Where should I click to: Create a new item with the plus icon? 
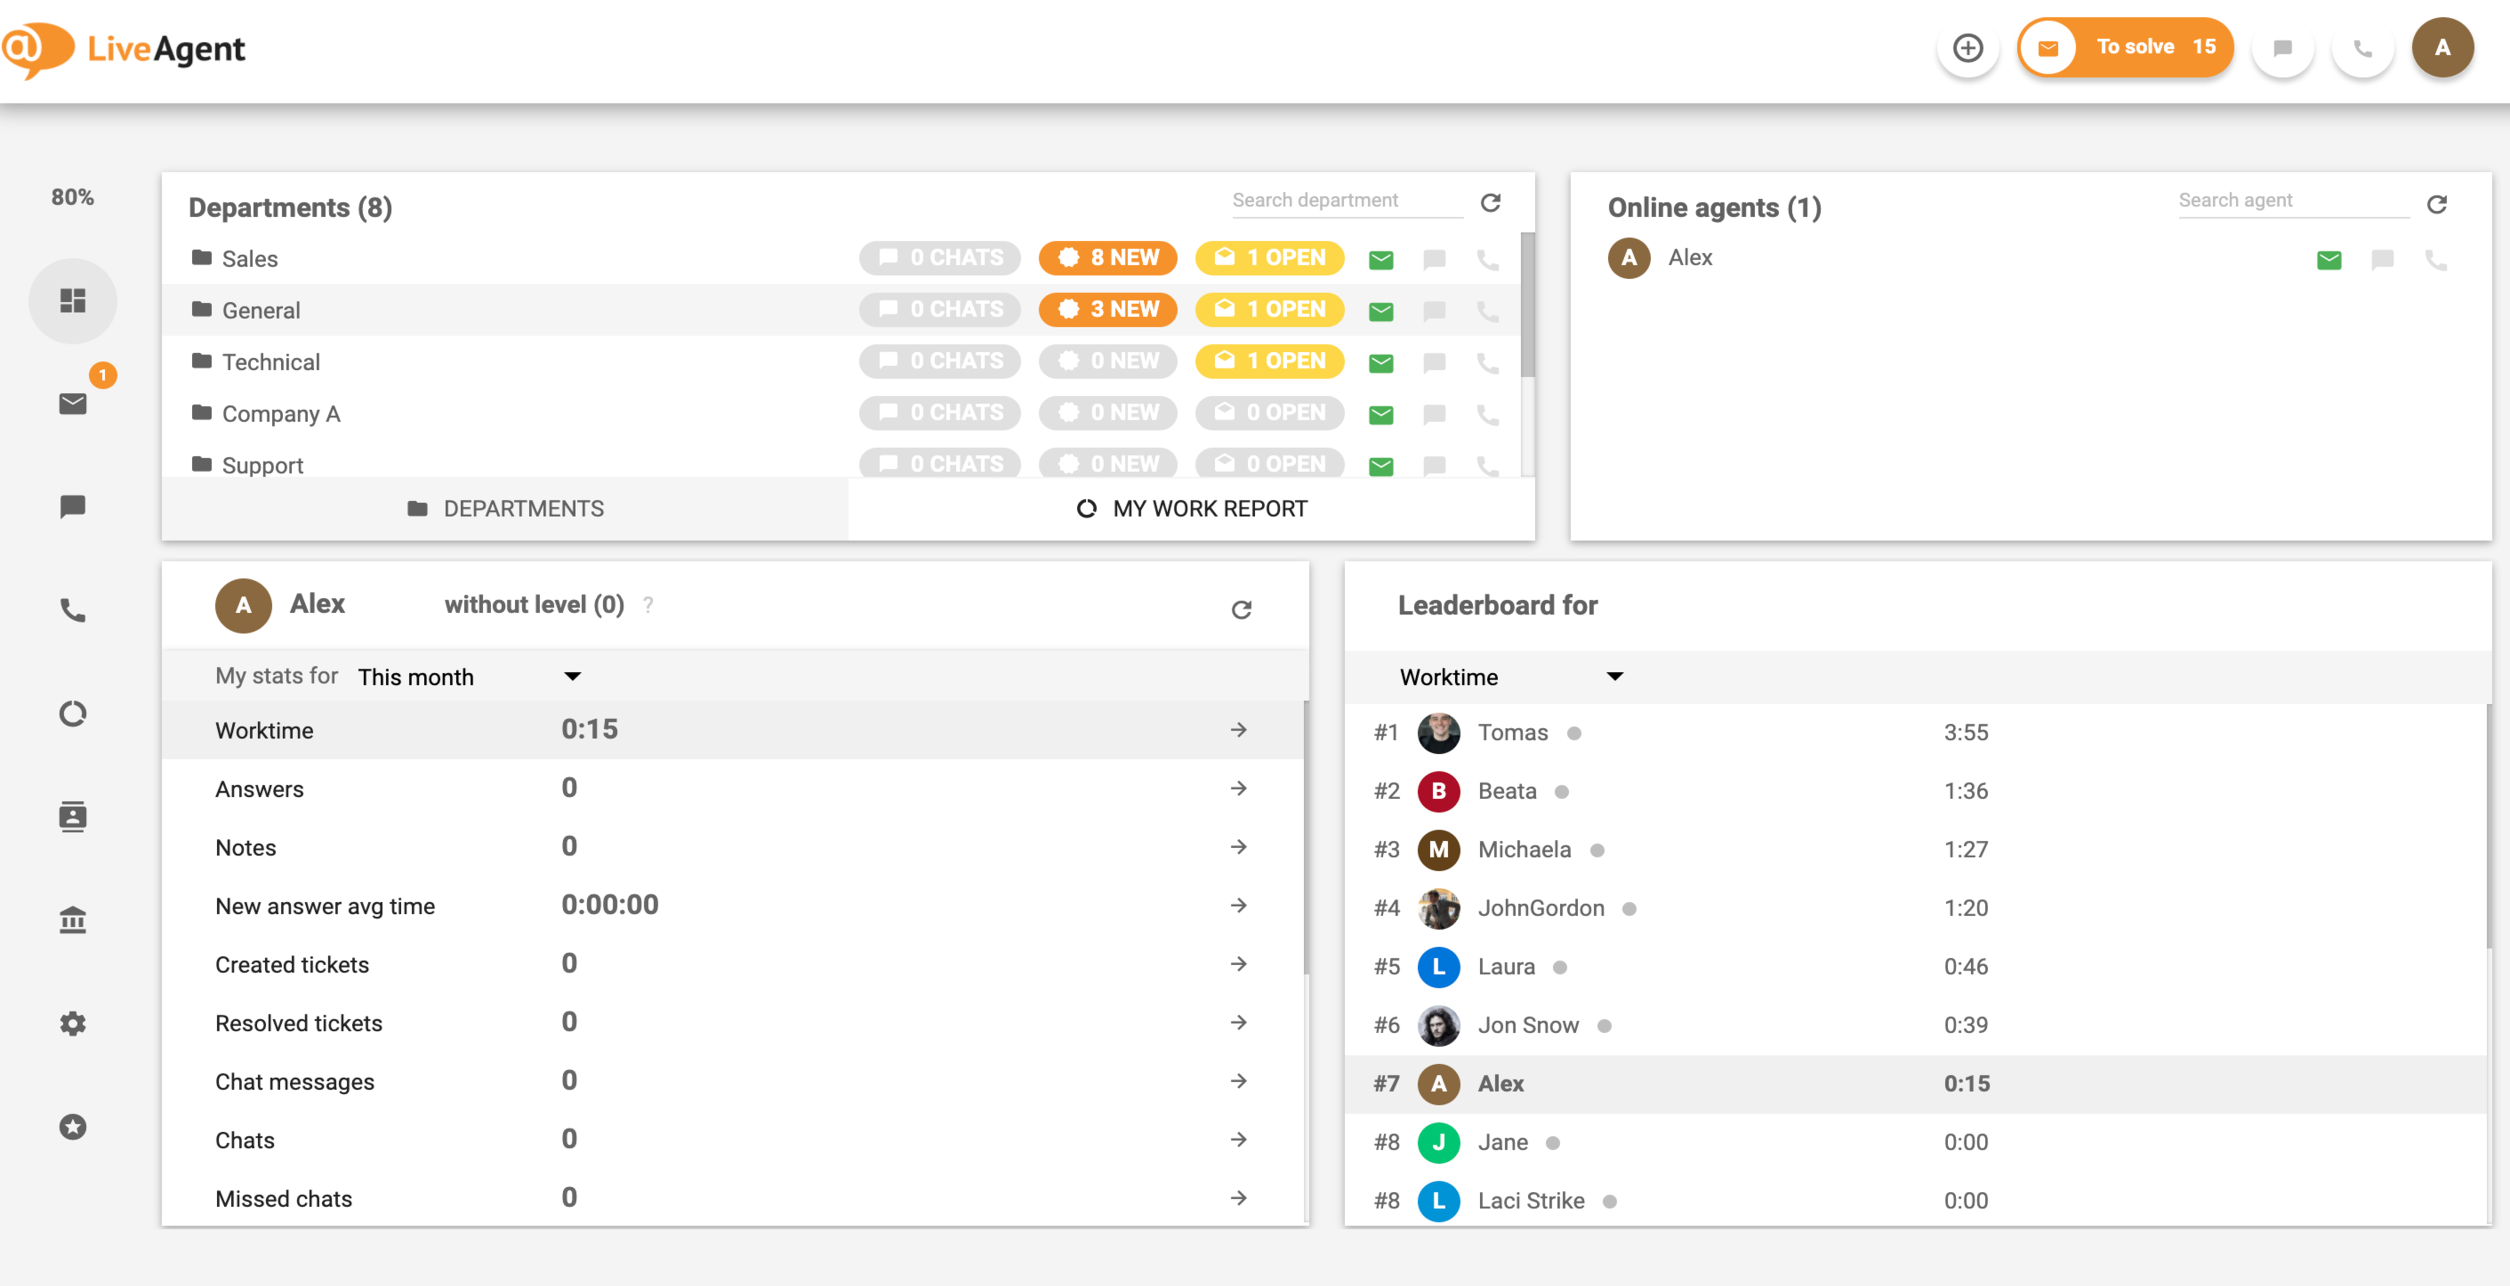[x=1967, y=47]
